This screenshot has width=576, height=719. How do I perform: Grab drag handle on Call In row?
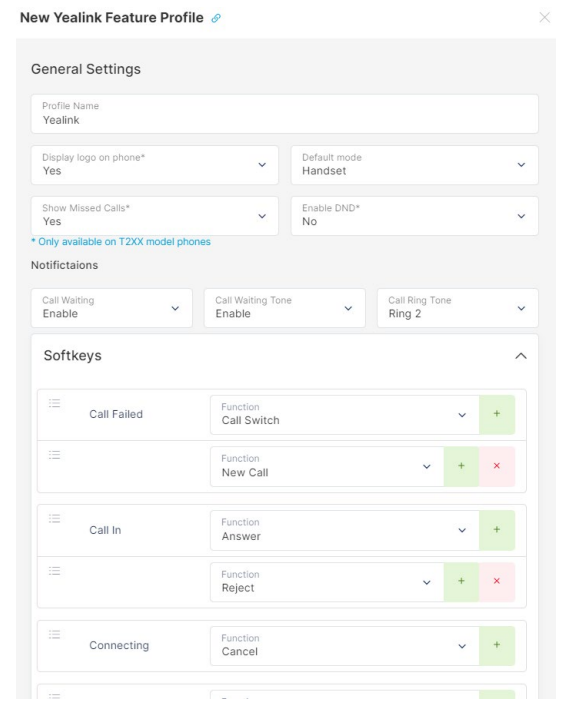click(55, 519)
